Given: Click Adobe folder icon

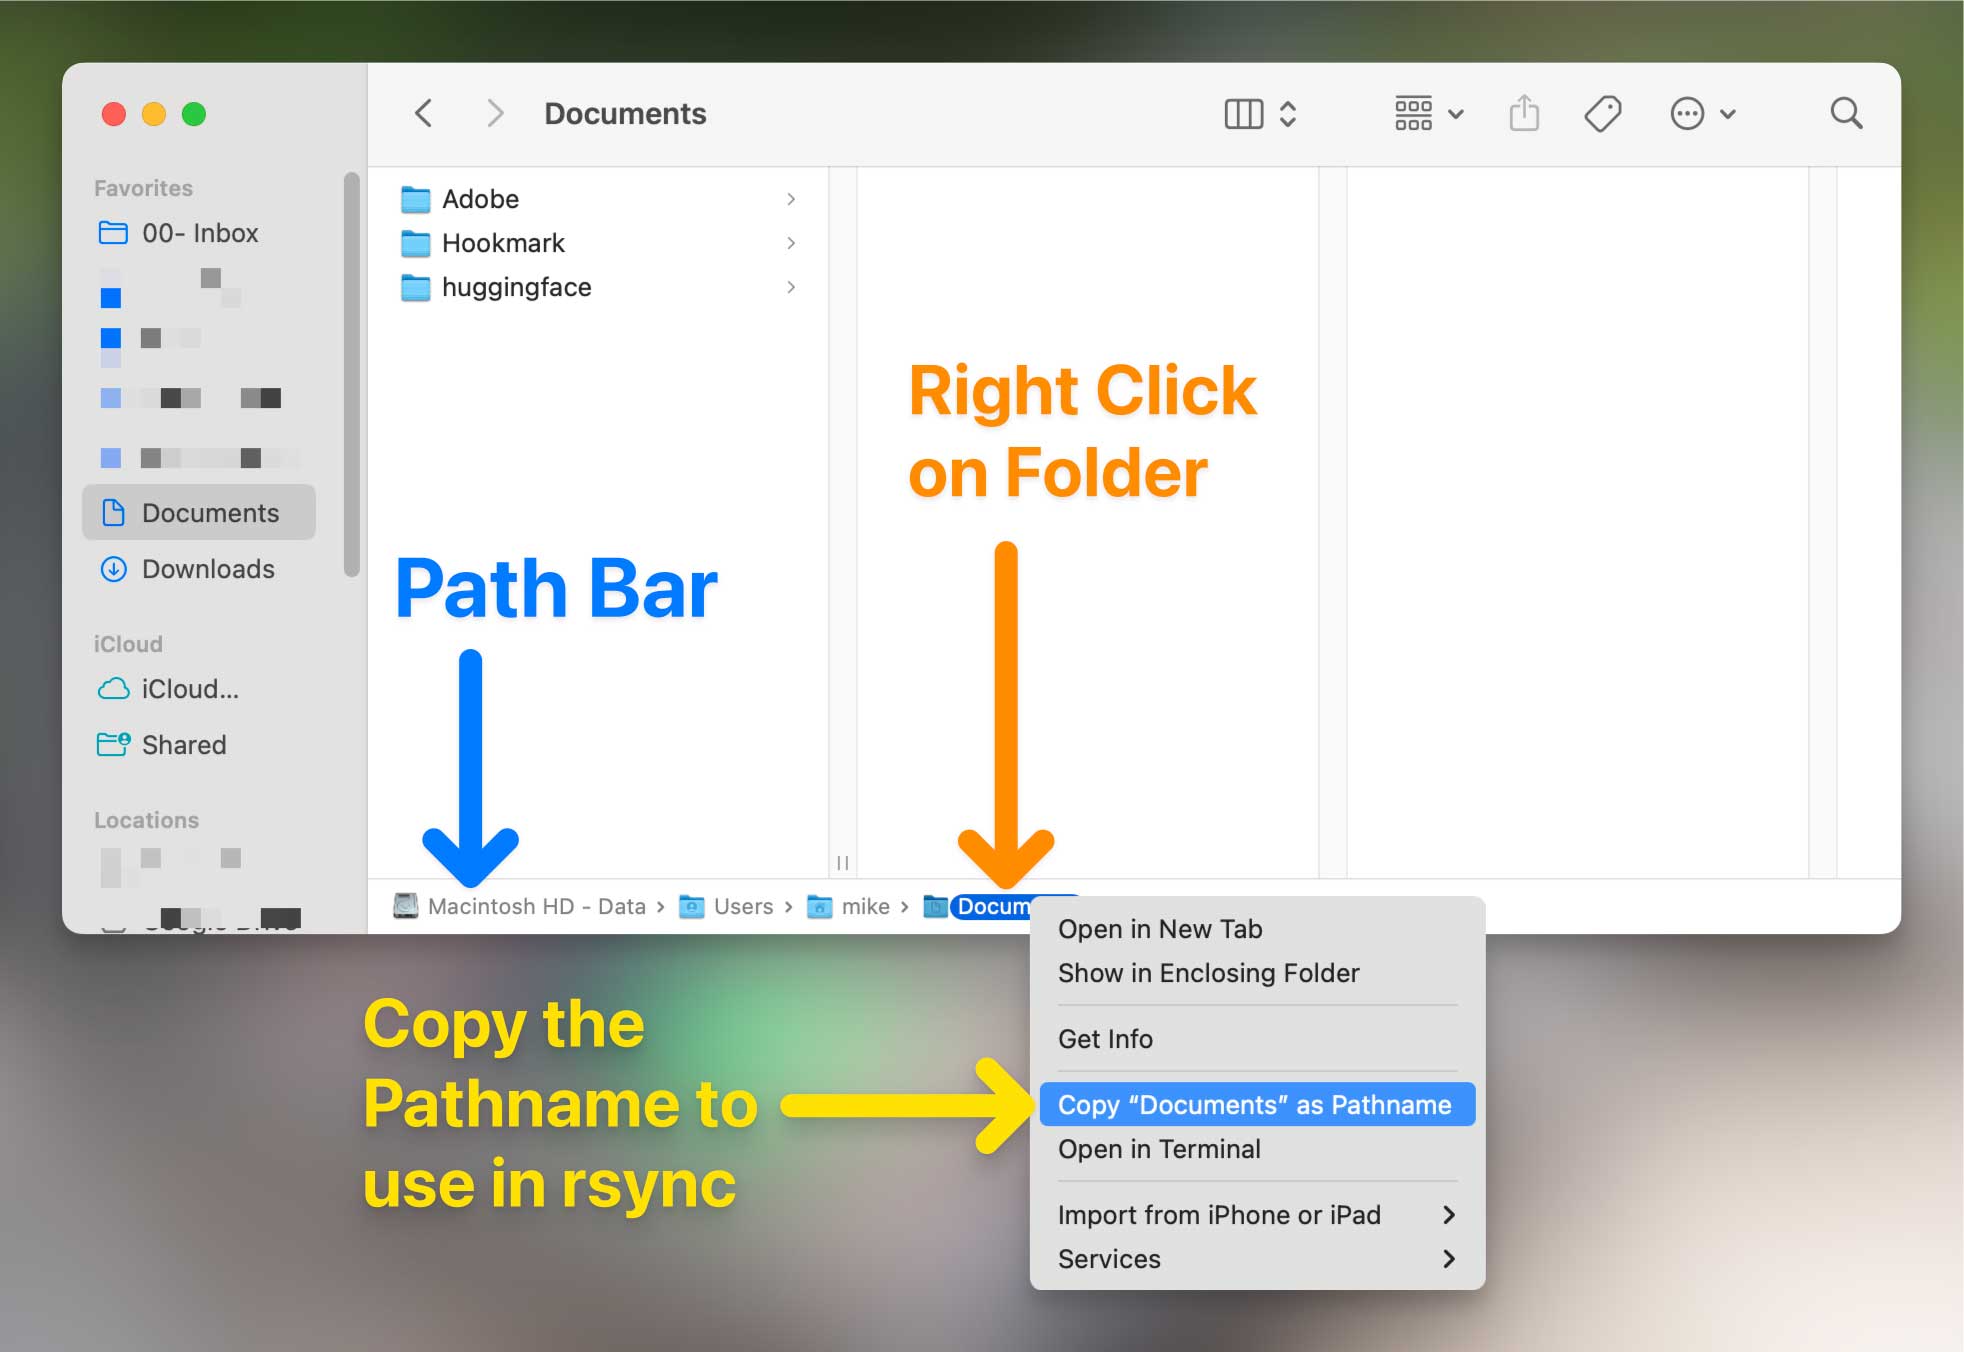Looking at the screenshot, I should pyautogui.click(x=415, y=199).
